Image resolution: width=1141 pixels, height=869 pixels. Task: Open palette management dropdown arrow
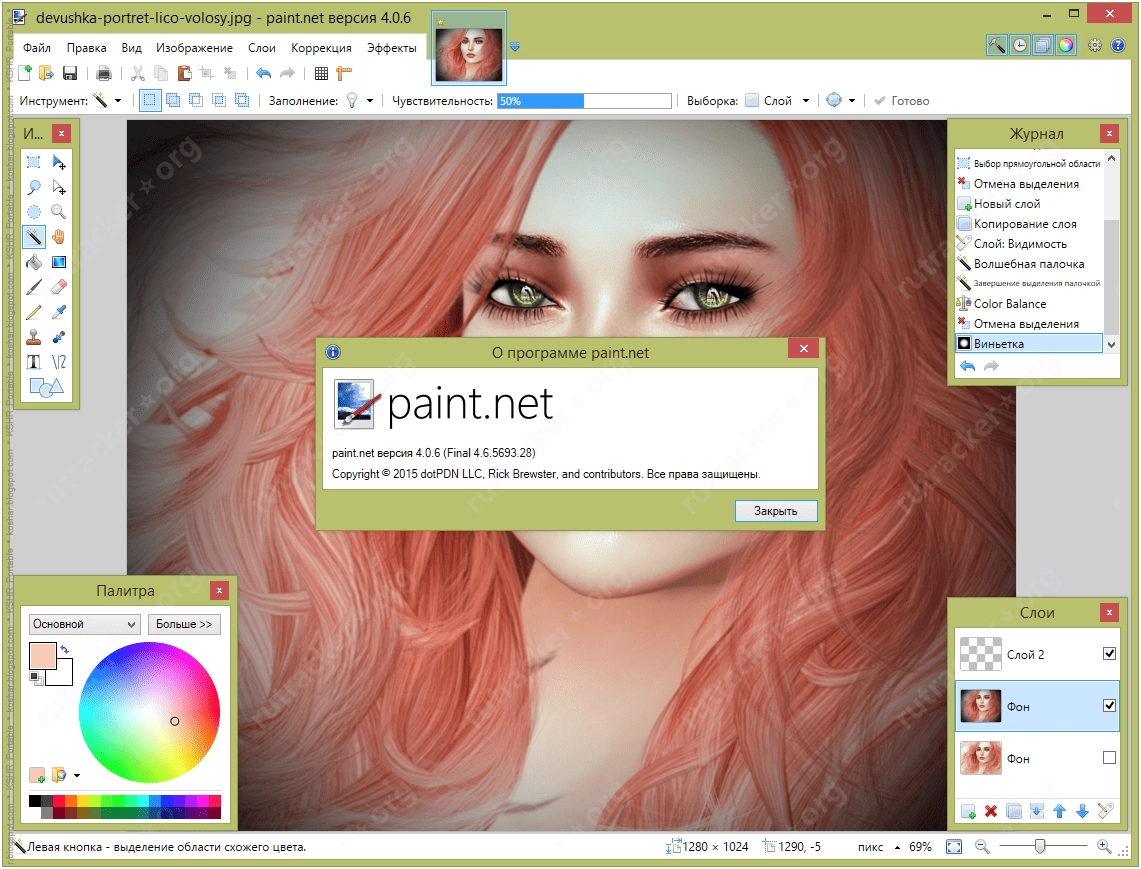[x=77, y=775]
